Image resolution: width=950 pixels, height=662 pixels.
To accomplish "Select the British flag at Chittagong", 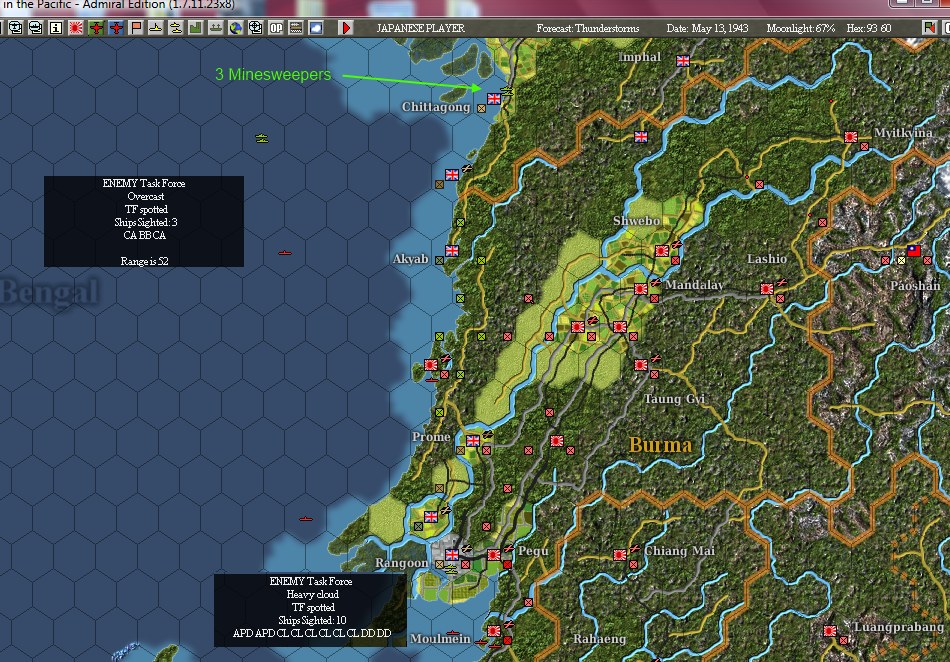I will 494,99.
